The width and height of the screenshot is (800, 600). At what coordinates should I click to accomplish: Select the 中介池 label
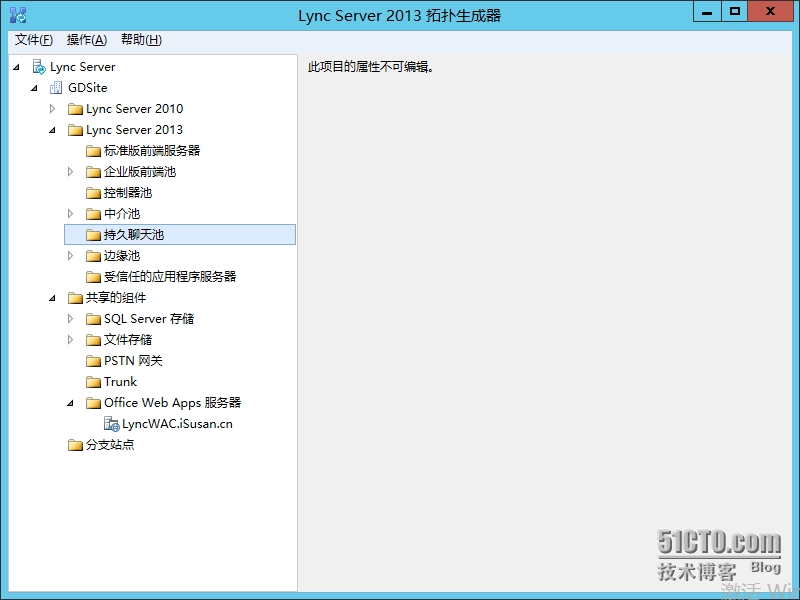[x=122, y=214]
